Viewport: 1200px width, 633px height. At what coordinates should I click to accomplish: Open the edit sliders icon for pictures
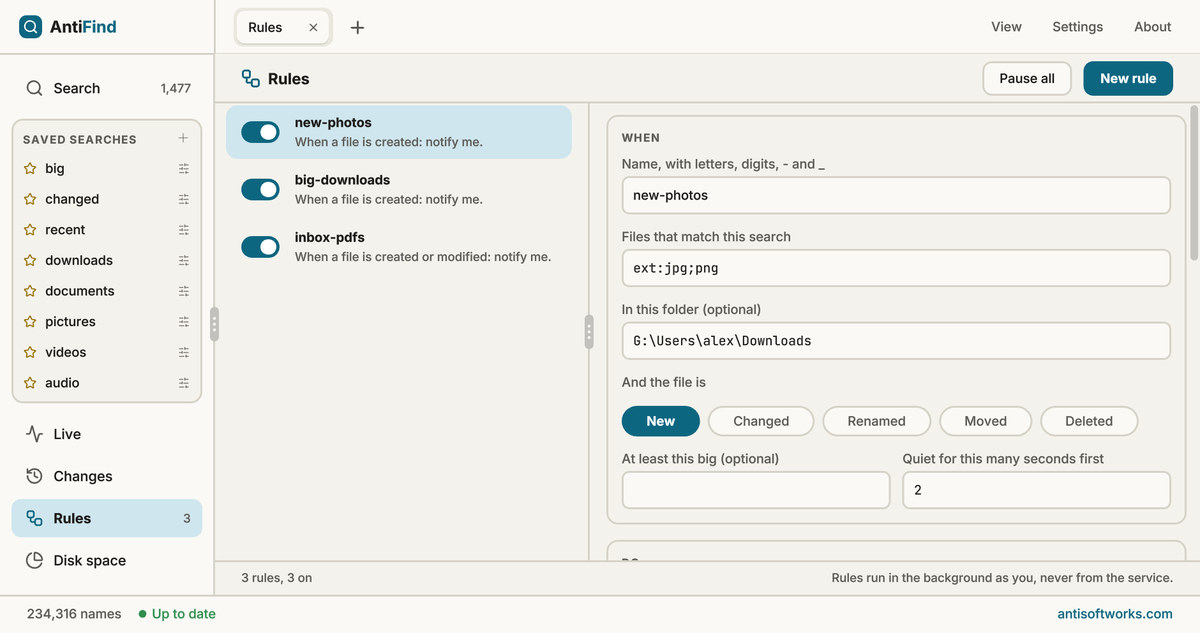point(184,322)
